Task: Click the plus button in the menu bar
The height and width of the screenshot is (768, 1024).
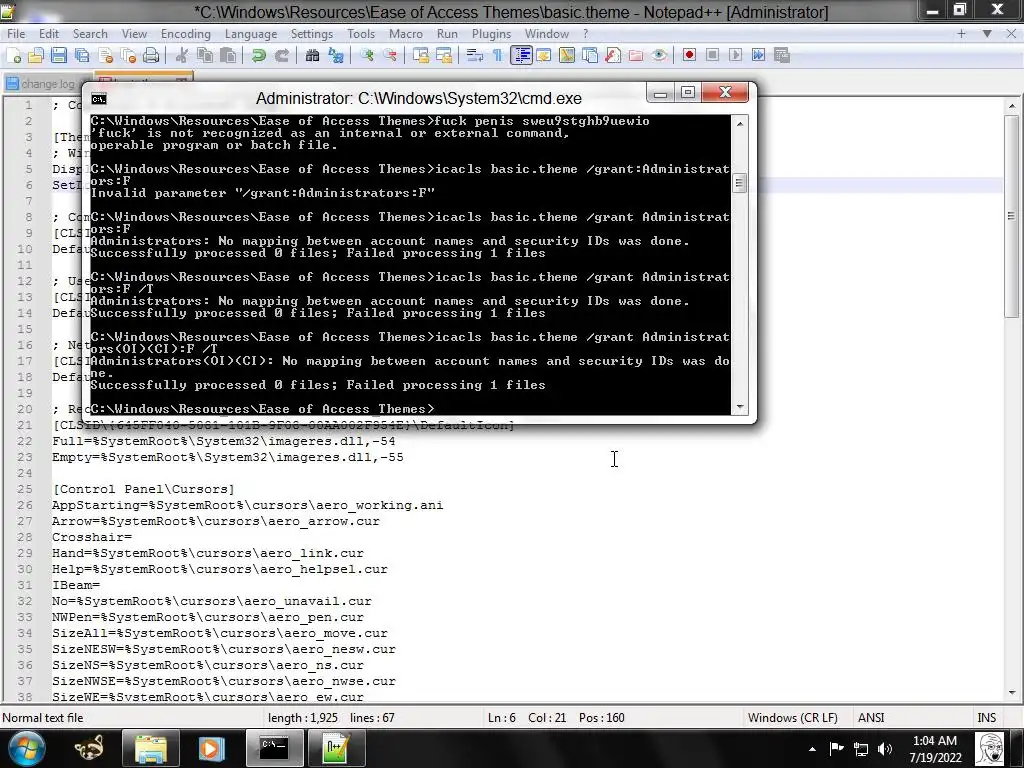Action: point(961,33)
